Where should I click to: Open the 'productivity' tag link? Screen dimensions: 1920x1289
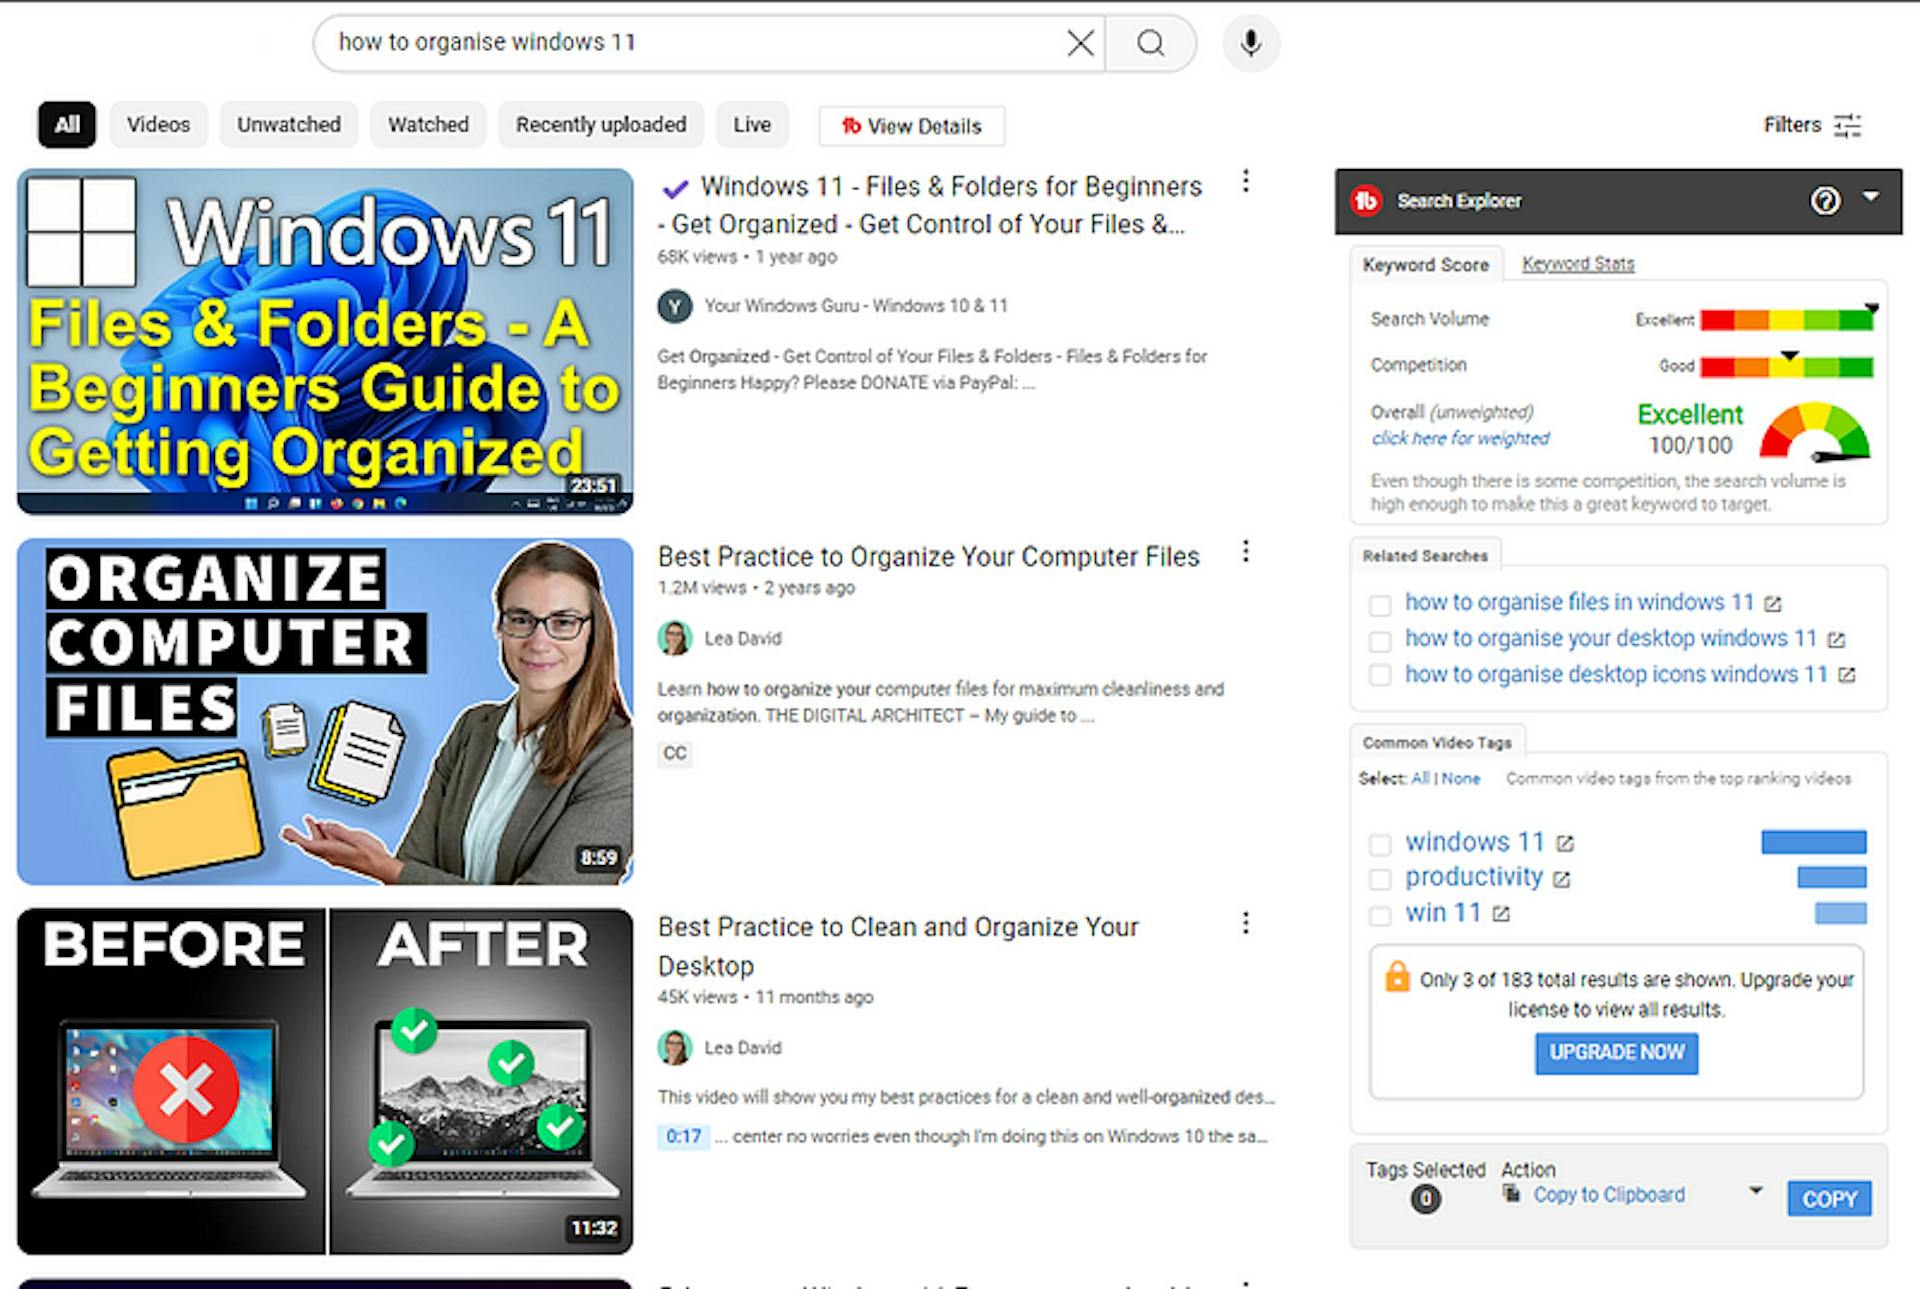pos(1474,877)
